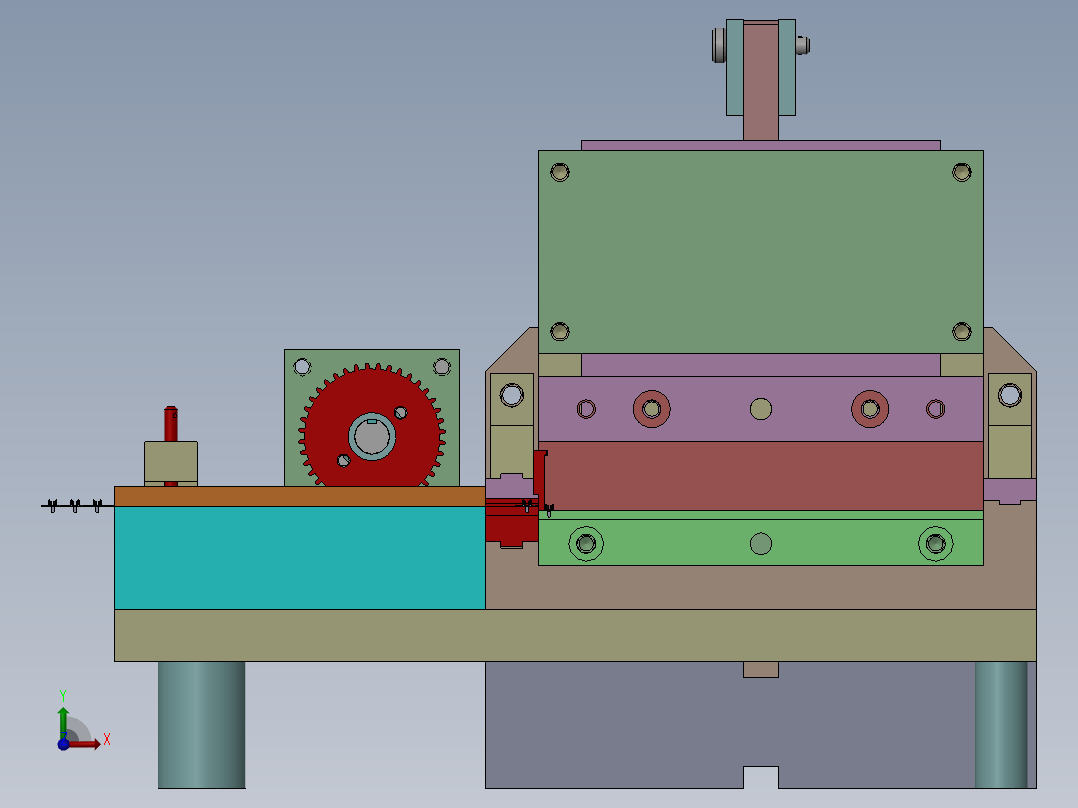Pick the right teal support column
The width and height of the screenshot is (1078, 808).
1001,725
